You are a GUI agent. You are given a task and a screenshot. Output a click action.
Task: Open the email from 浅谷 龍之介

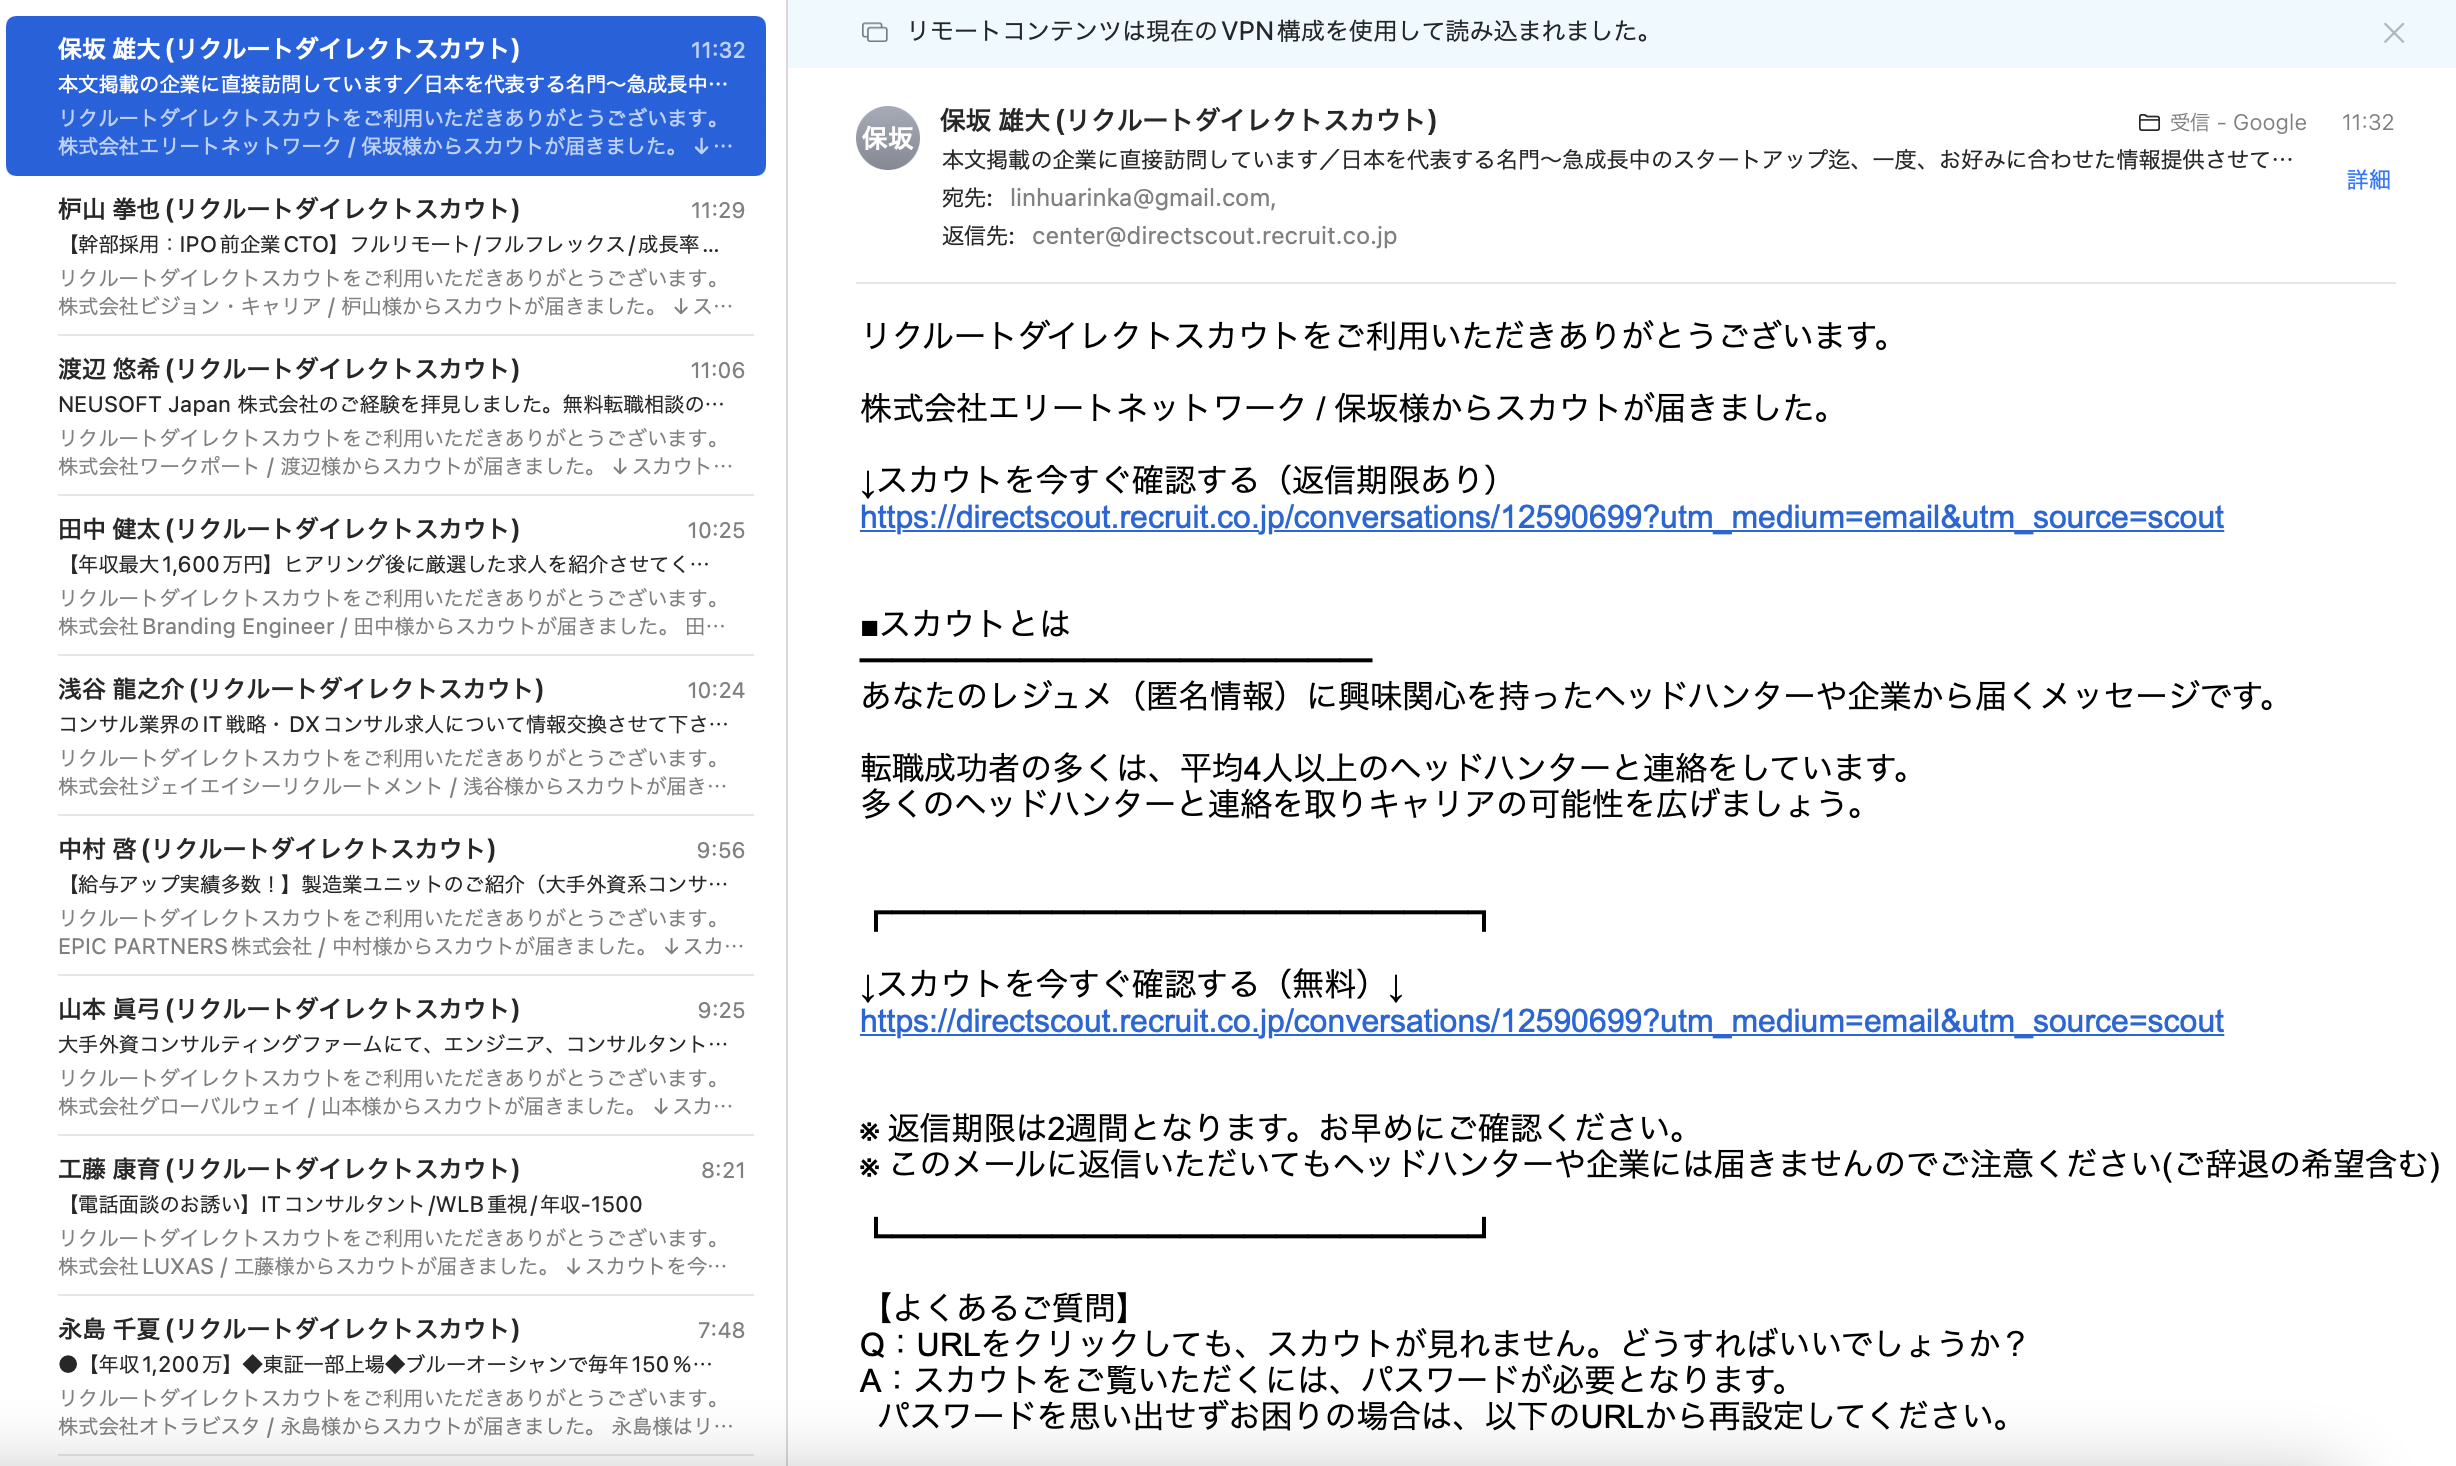click(386, 736)
